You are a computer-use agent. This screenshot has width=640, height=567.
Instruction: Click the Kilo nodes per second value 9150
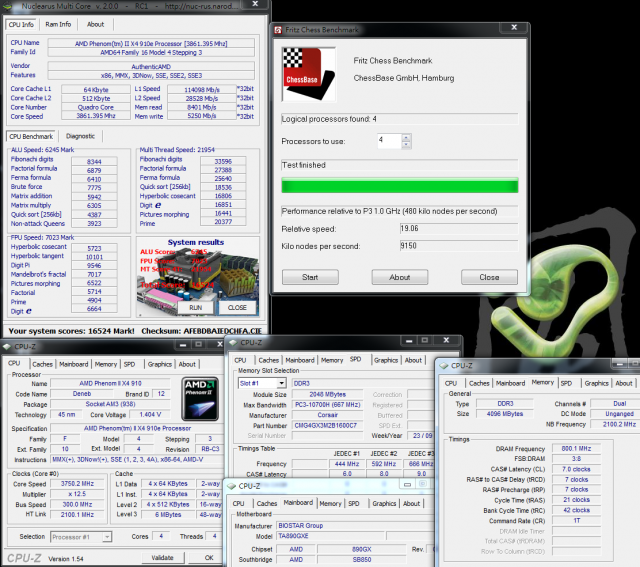pyautogui.click(x=459, y=246)
